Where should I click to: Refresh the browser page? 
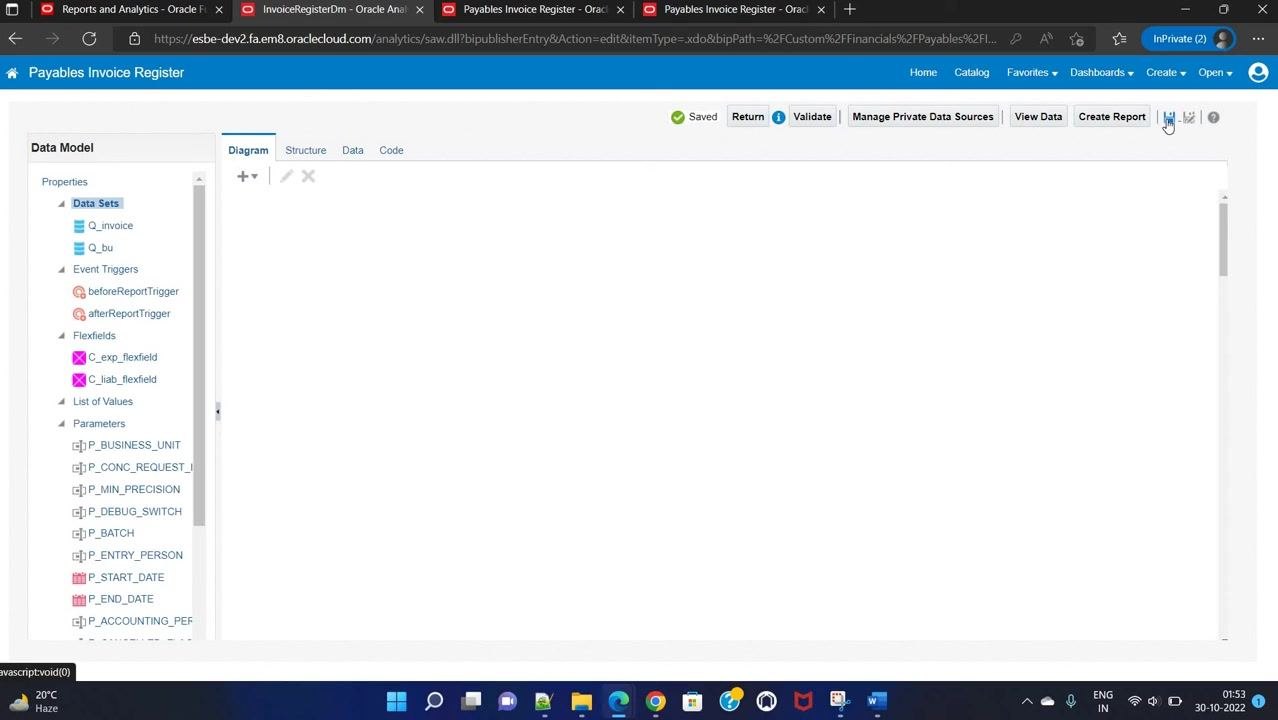(x=89, y=39)
